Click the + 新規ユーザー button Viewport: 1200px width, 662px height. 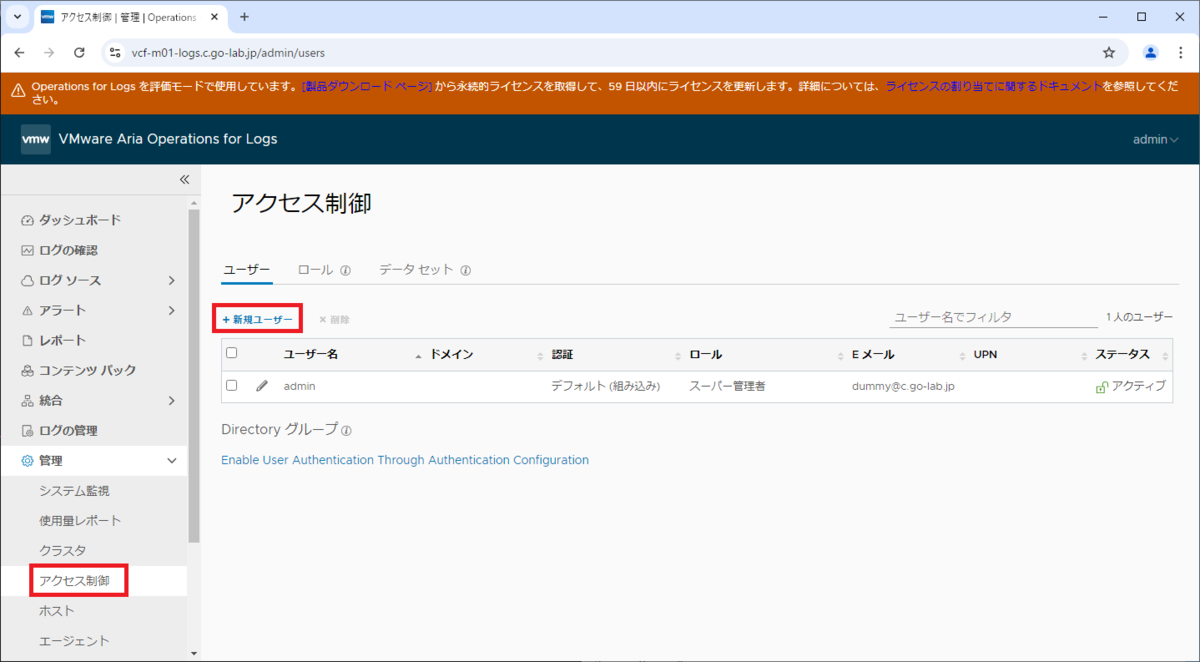257,319
